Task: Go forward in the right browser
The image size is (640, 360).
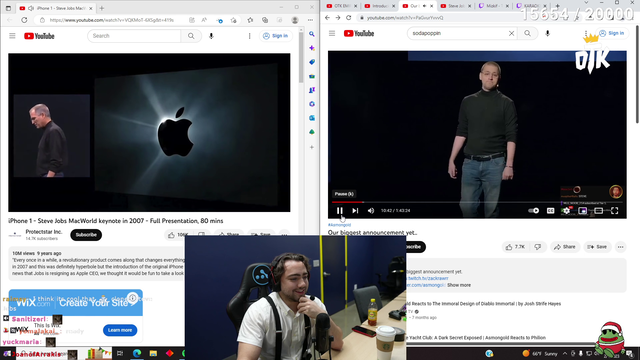Action: (x=338, y=18)
